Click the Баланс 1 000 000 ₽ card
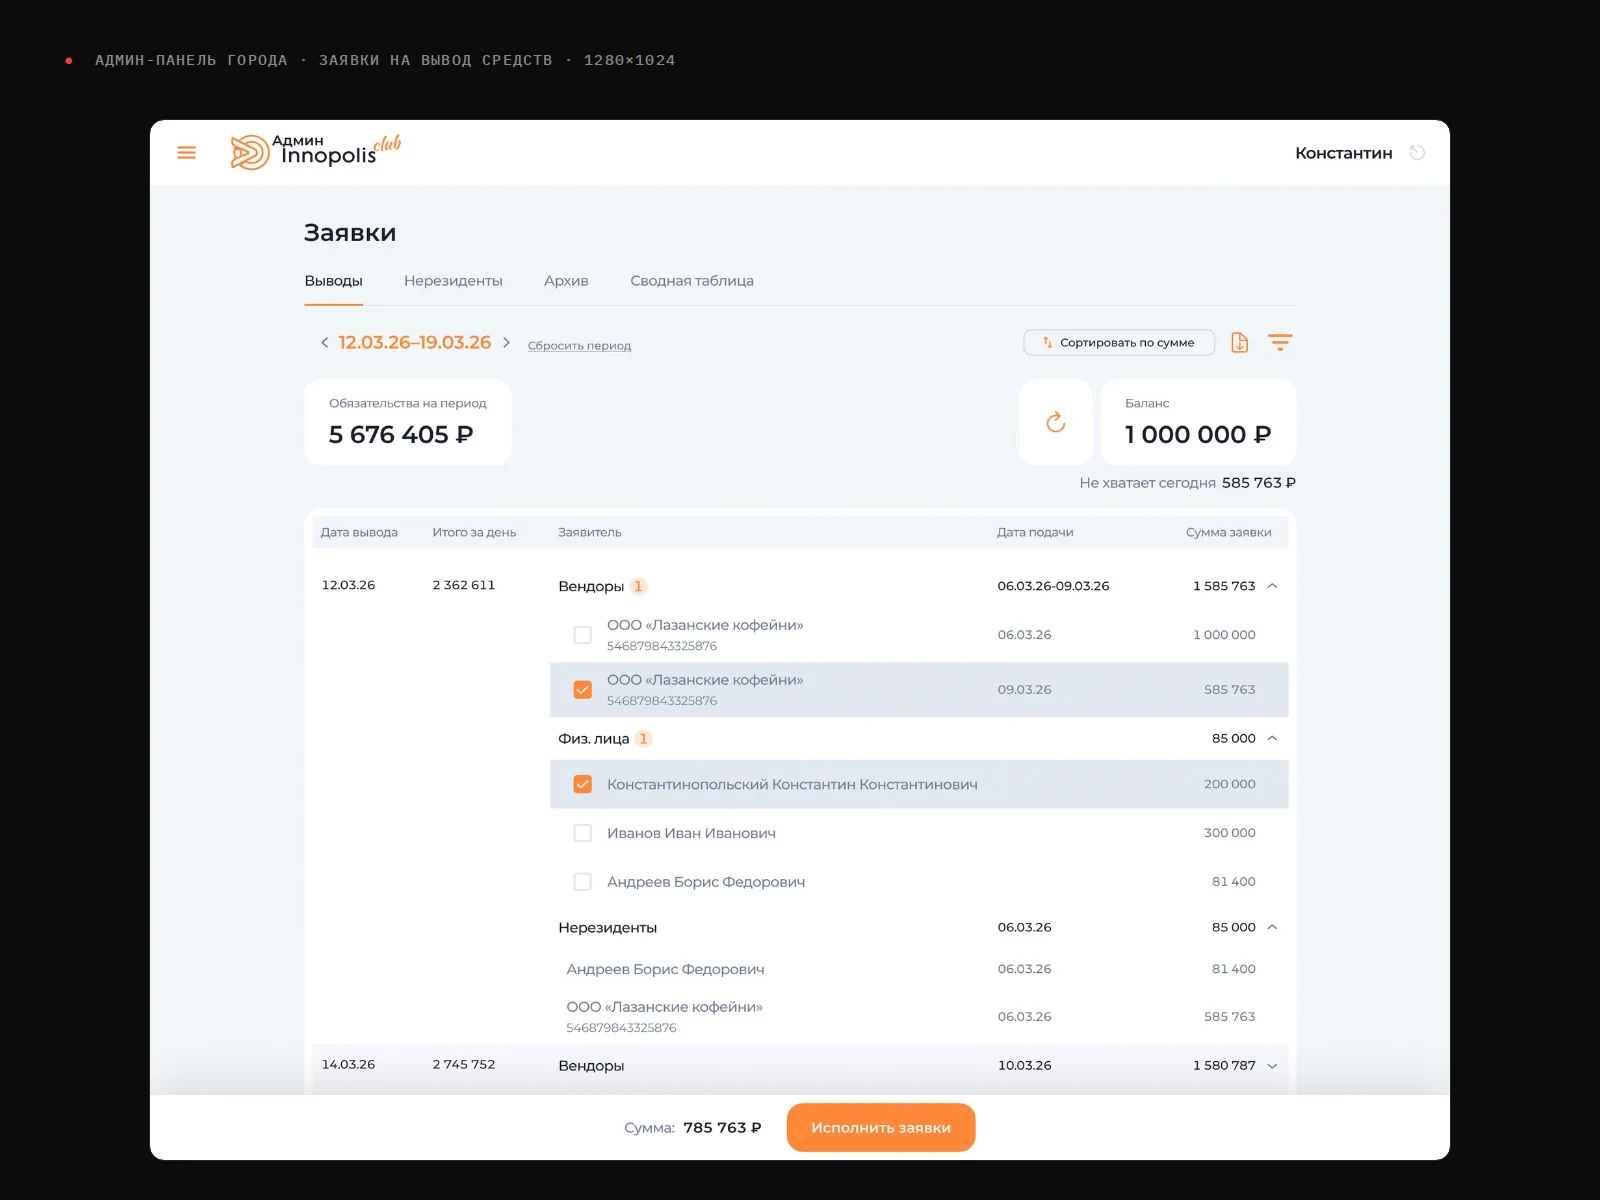The height and width of the screenshot is (1200, 1600). click(x=1198, y=422)
